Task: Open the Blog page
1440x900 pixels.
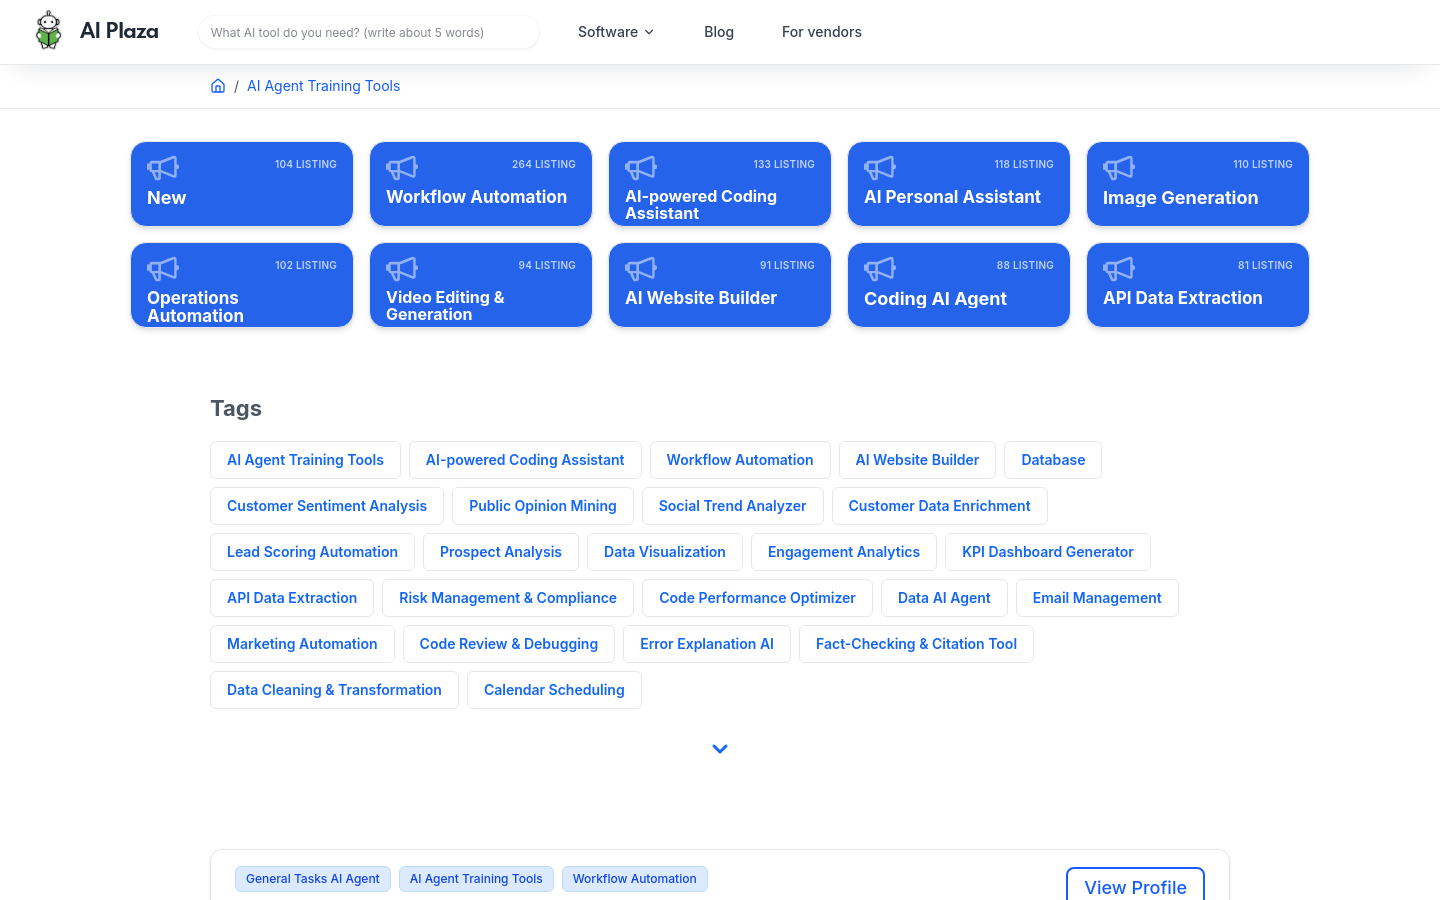Action: point(719,32)
